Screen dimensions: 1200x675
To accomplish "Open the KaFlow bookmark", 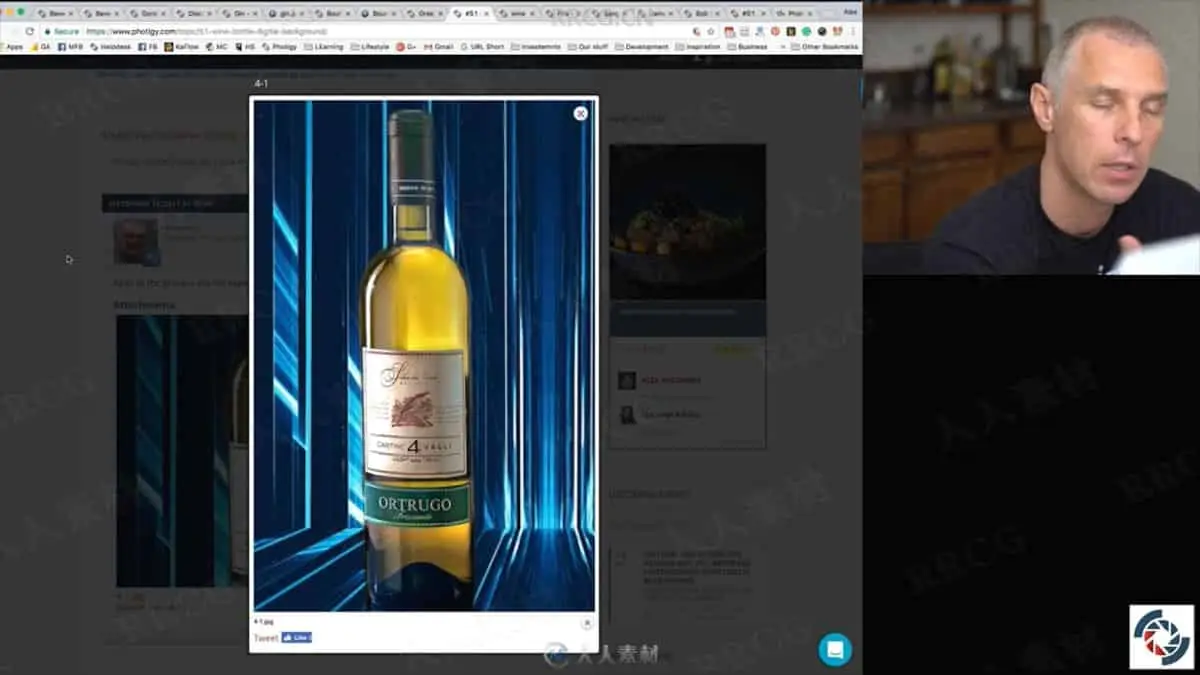I will 181,47.
